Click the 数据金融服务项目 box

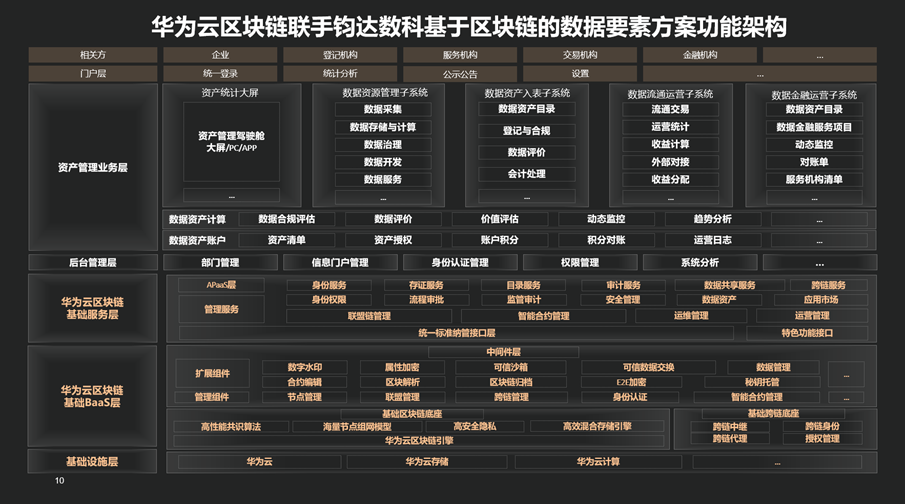pos(814,127)
